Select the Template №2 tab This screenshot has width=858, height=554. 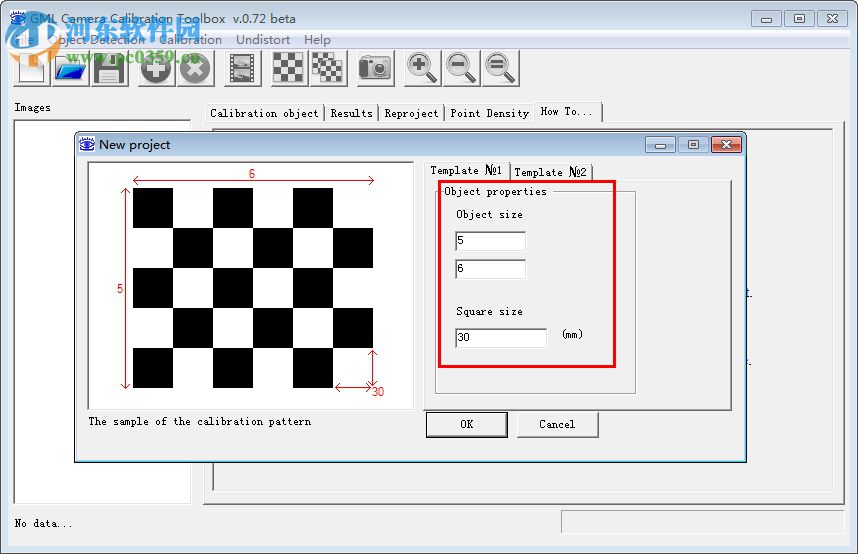point(550,172)
